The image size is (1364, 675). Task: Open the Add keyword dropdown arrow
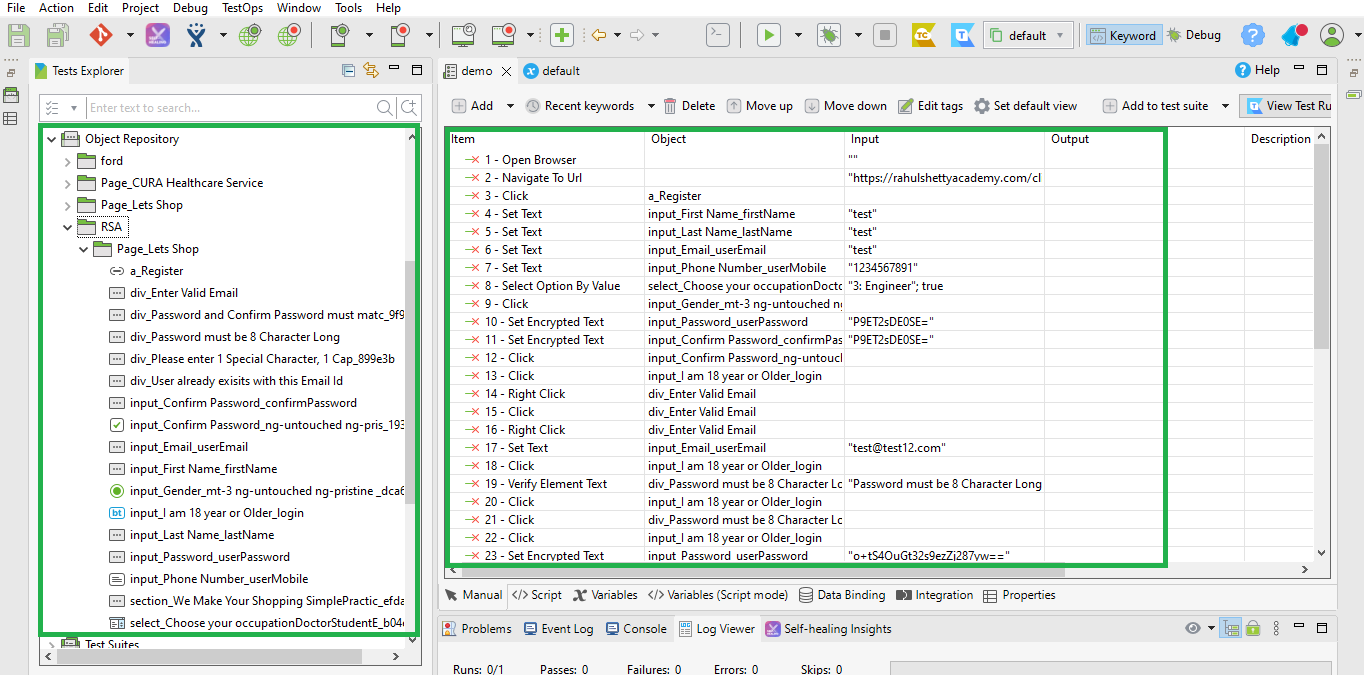[x=510, y=105]
